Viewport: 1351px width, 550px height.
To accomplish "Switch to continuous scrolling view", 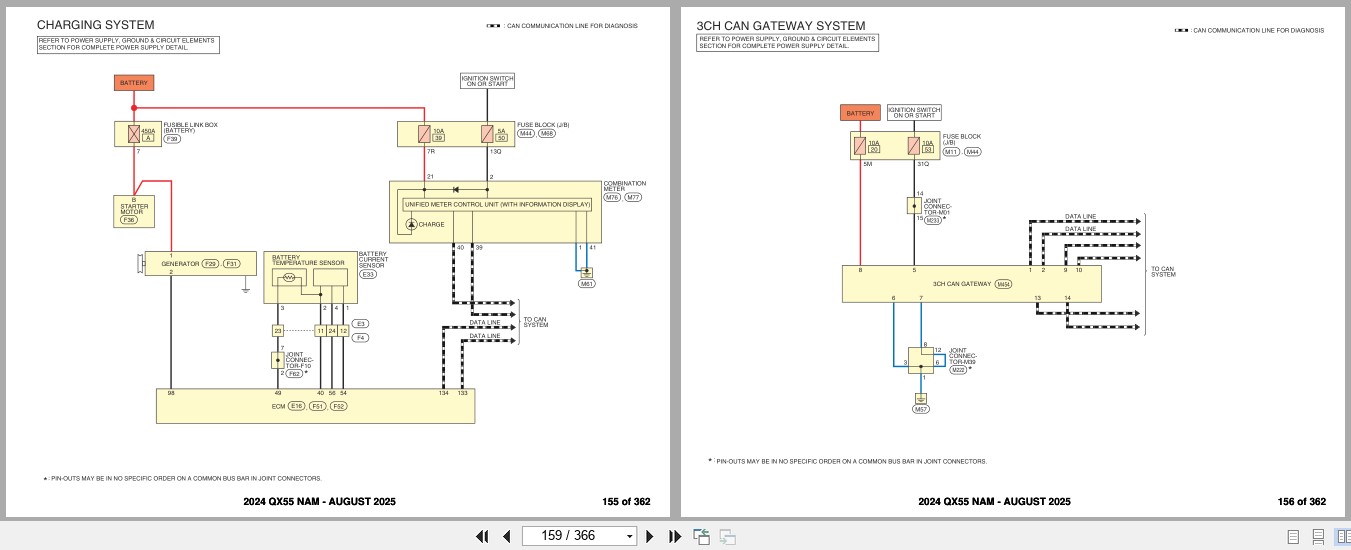I will pyautogui.click(x=1318, y=537).
